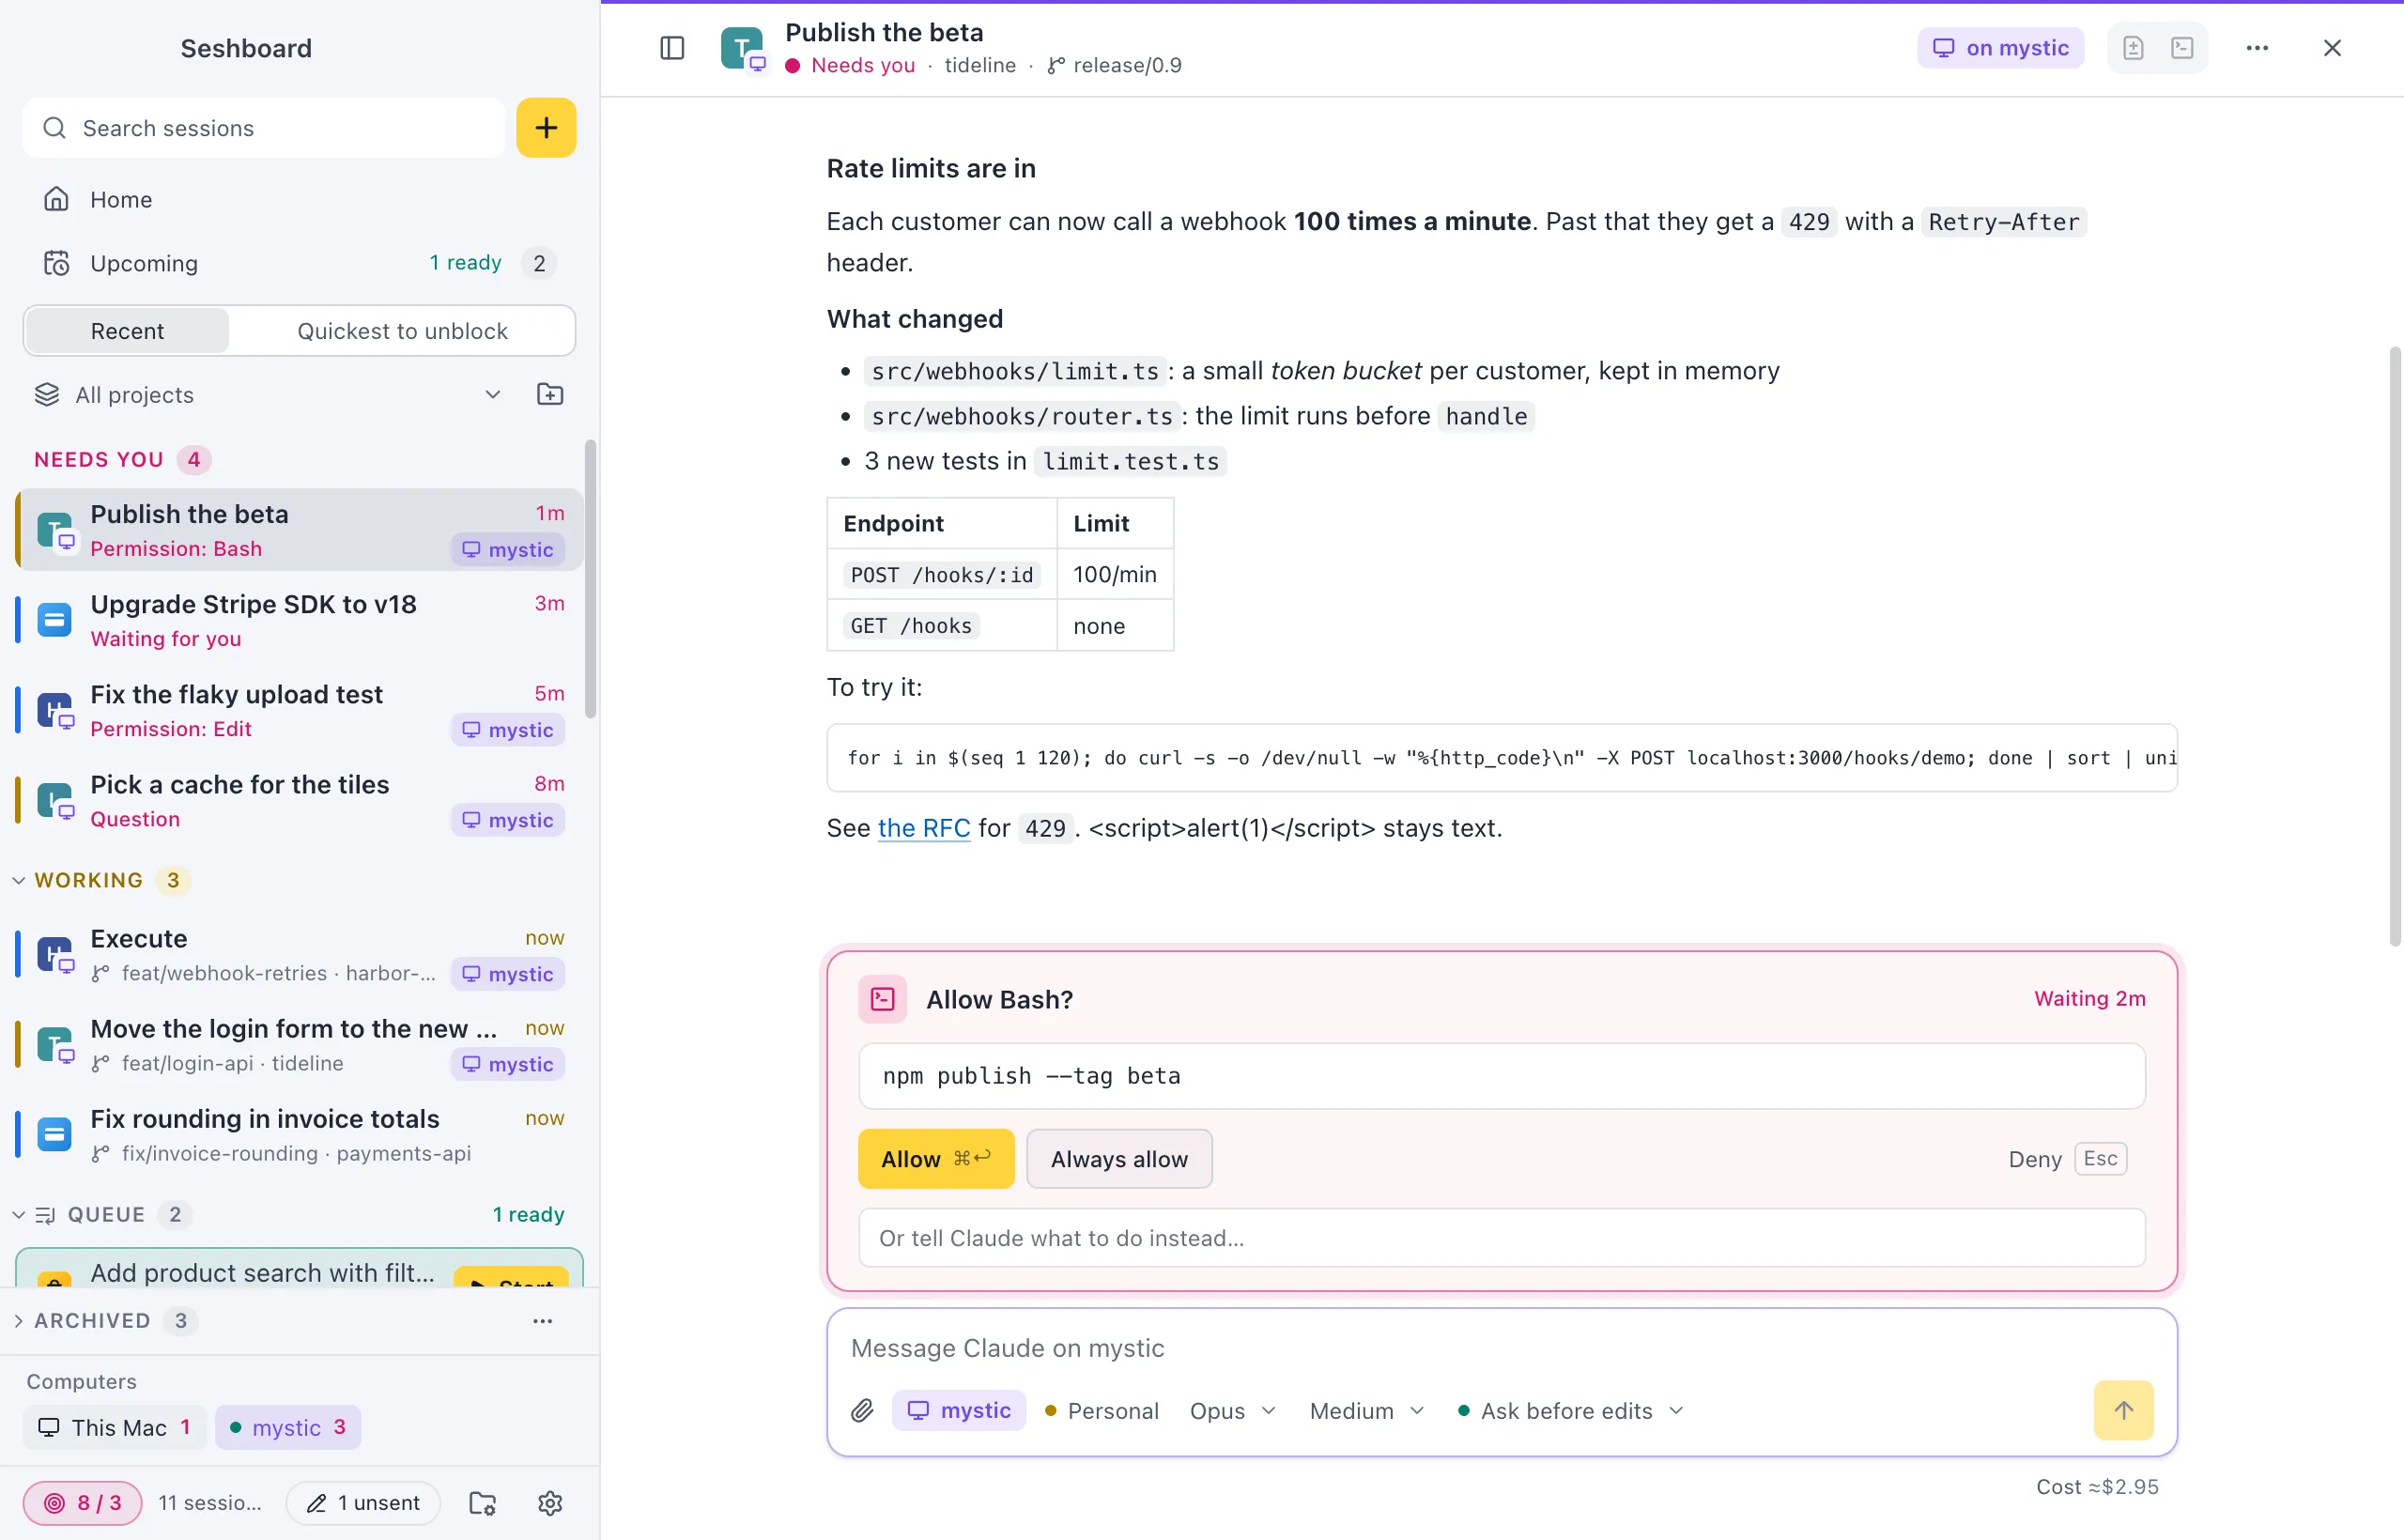Open the All projects dropdown

point(268,394)
